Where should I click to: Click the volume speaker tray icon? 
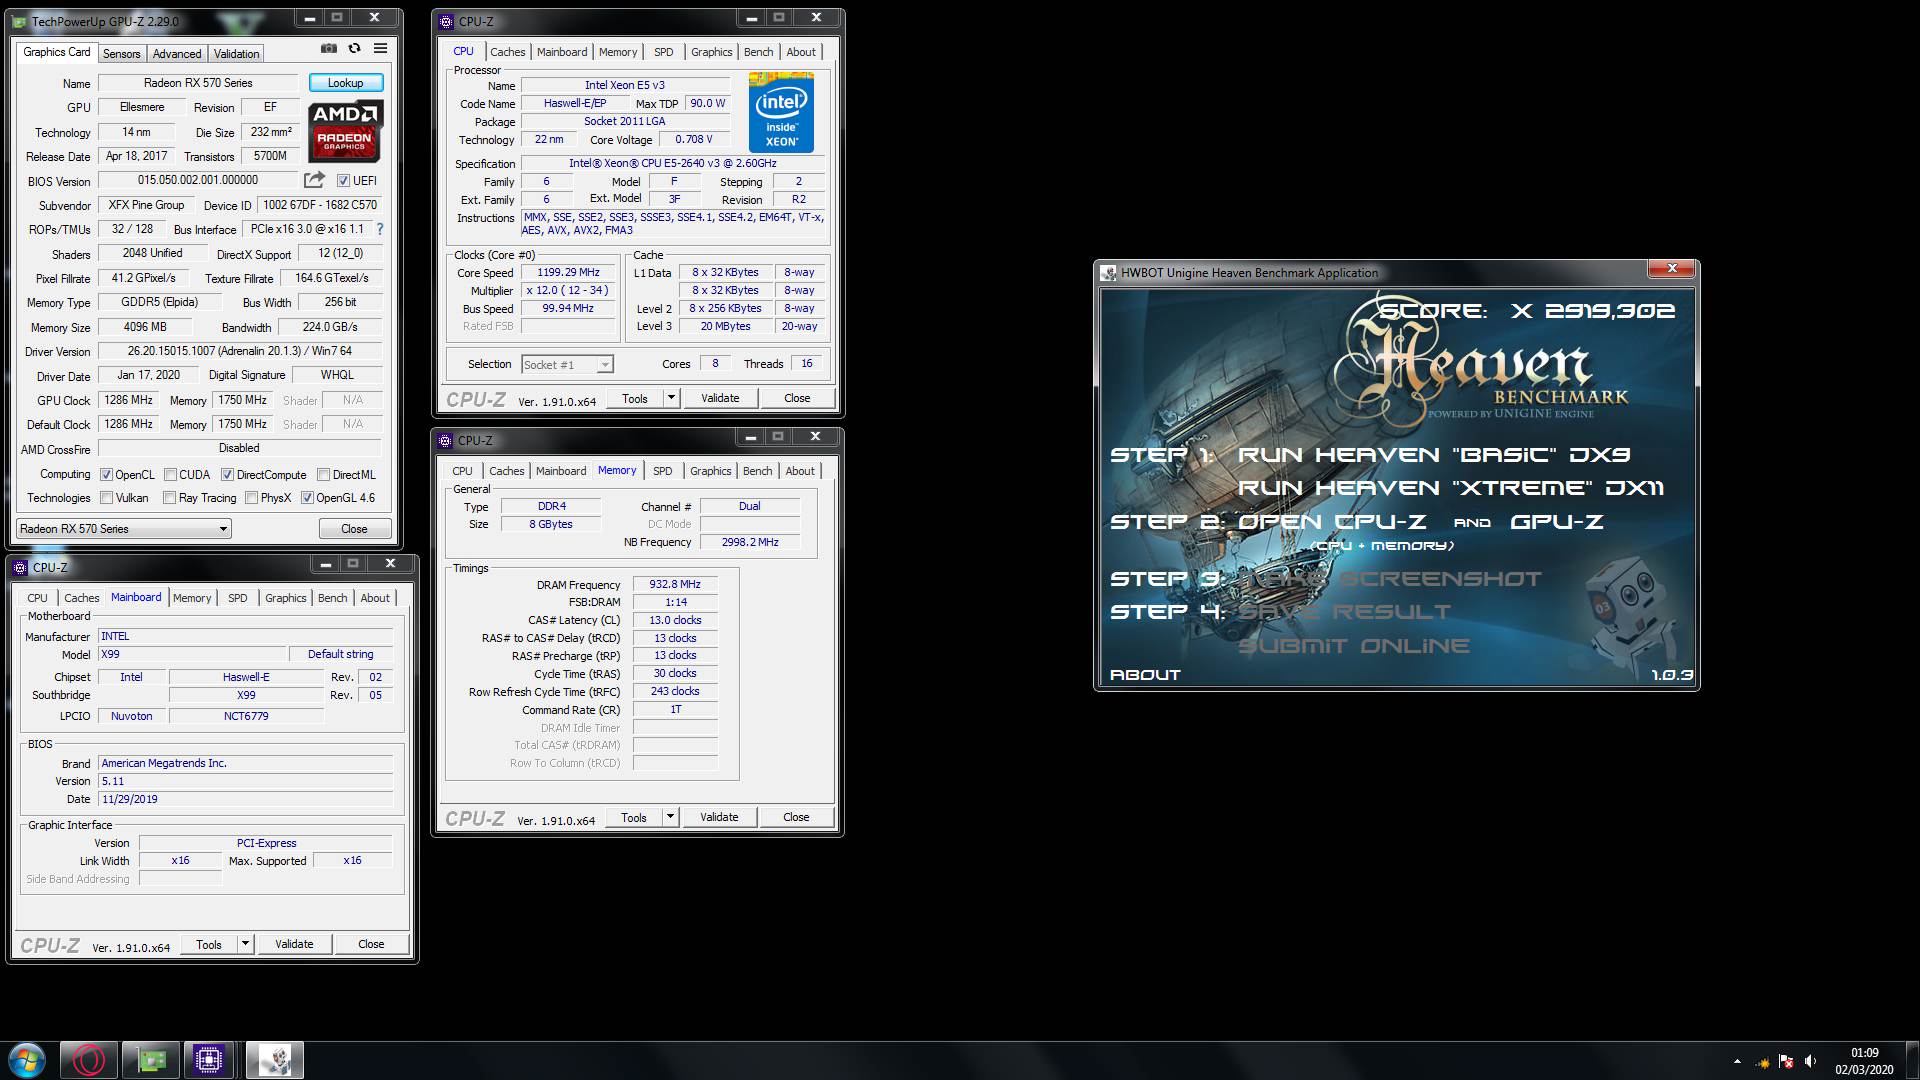point(1811,1061)
